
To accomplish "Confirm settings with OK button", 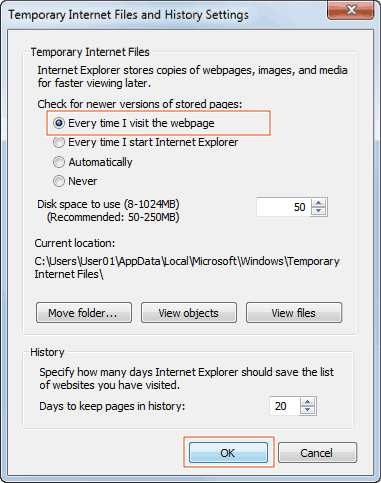I will click(x=228, y=453).
